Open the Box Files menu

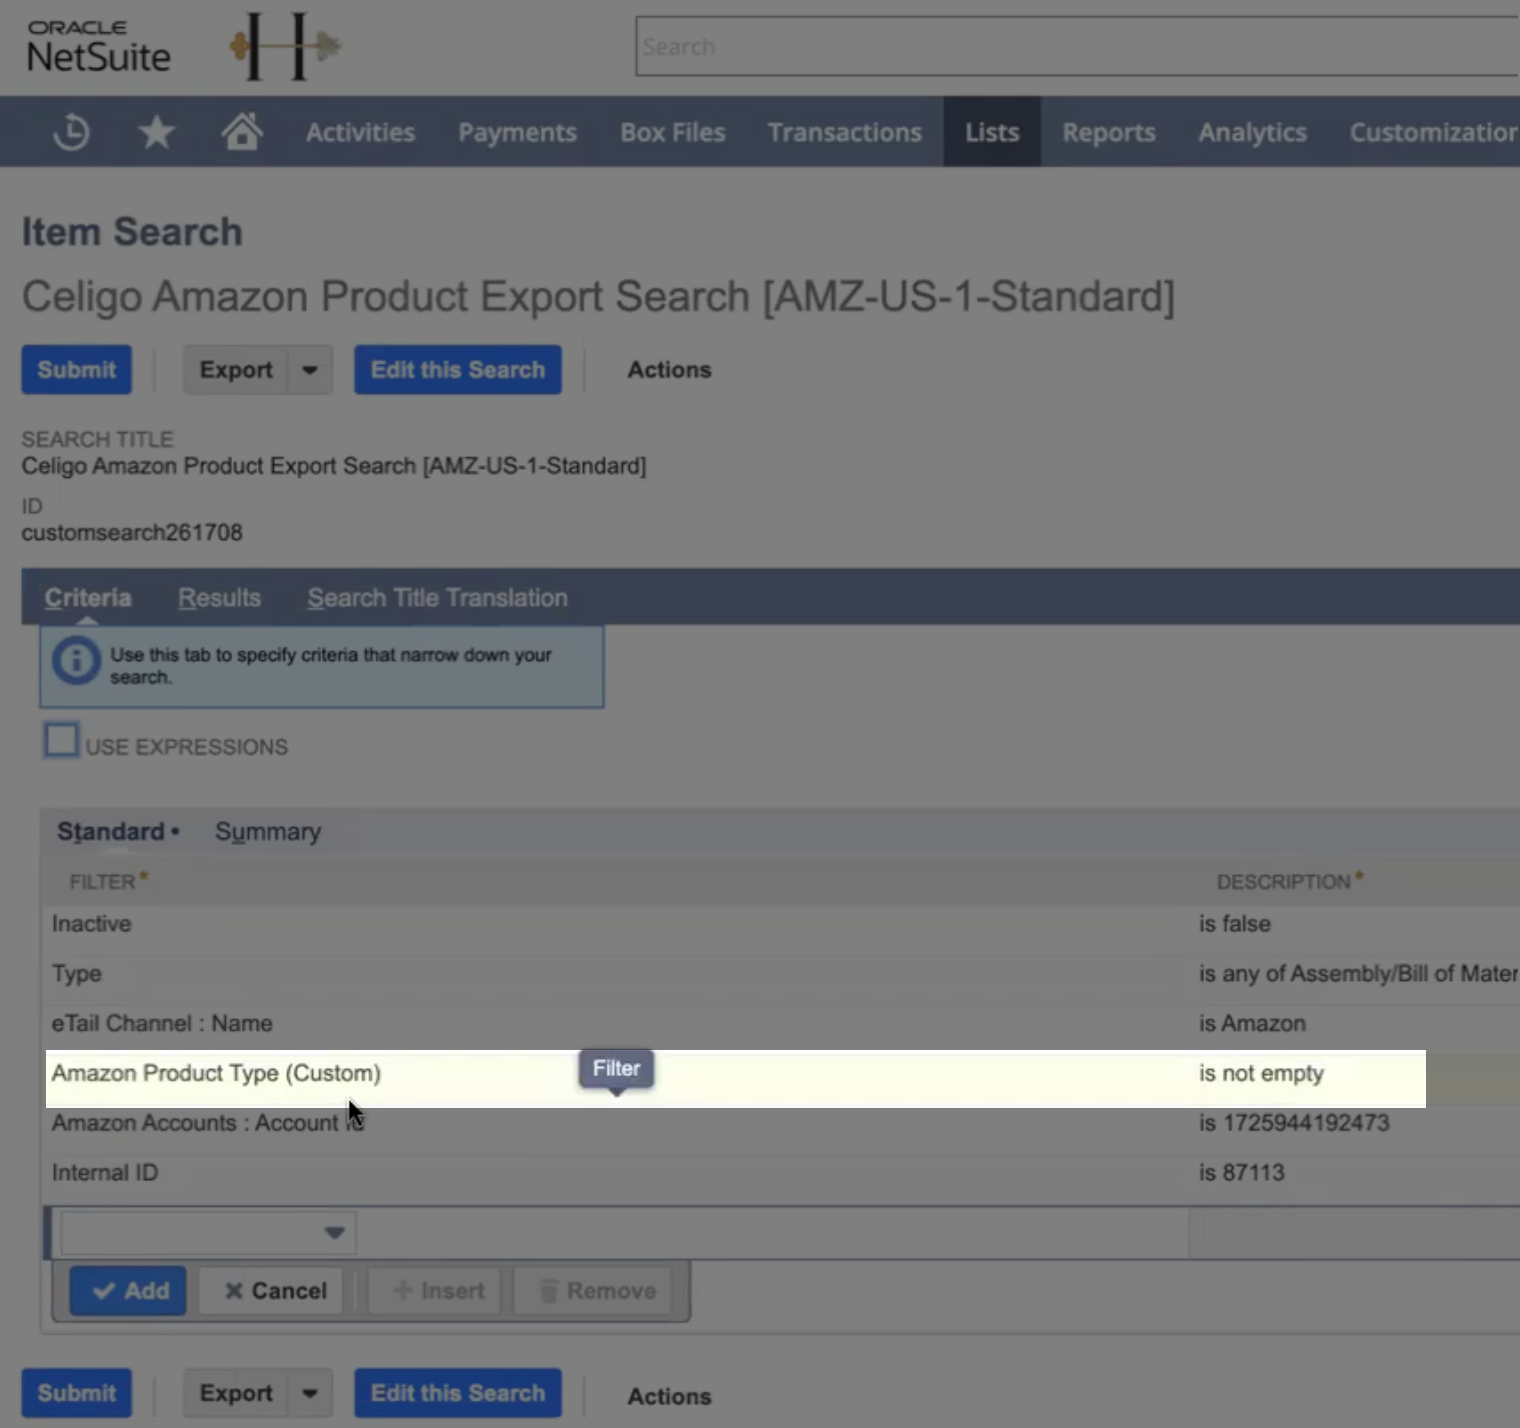(x=672, y=132)
